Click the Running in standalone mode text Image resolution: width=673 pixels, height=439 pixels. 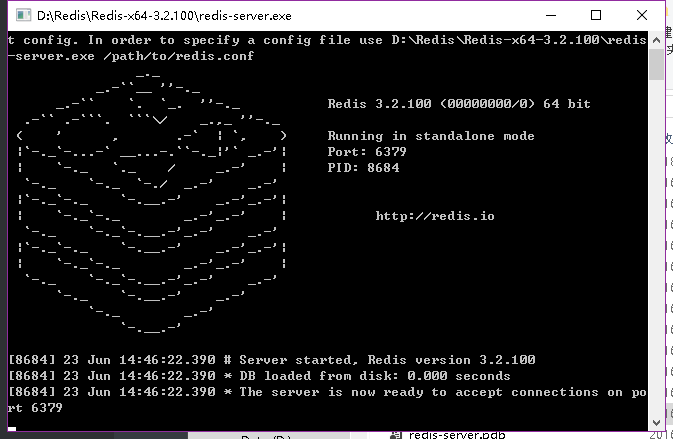coord(431,136)
